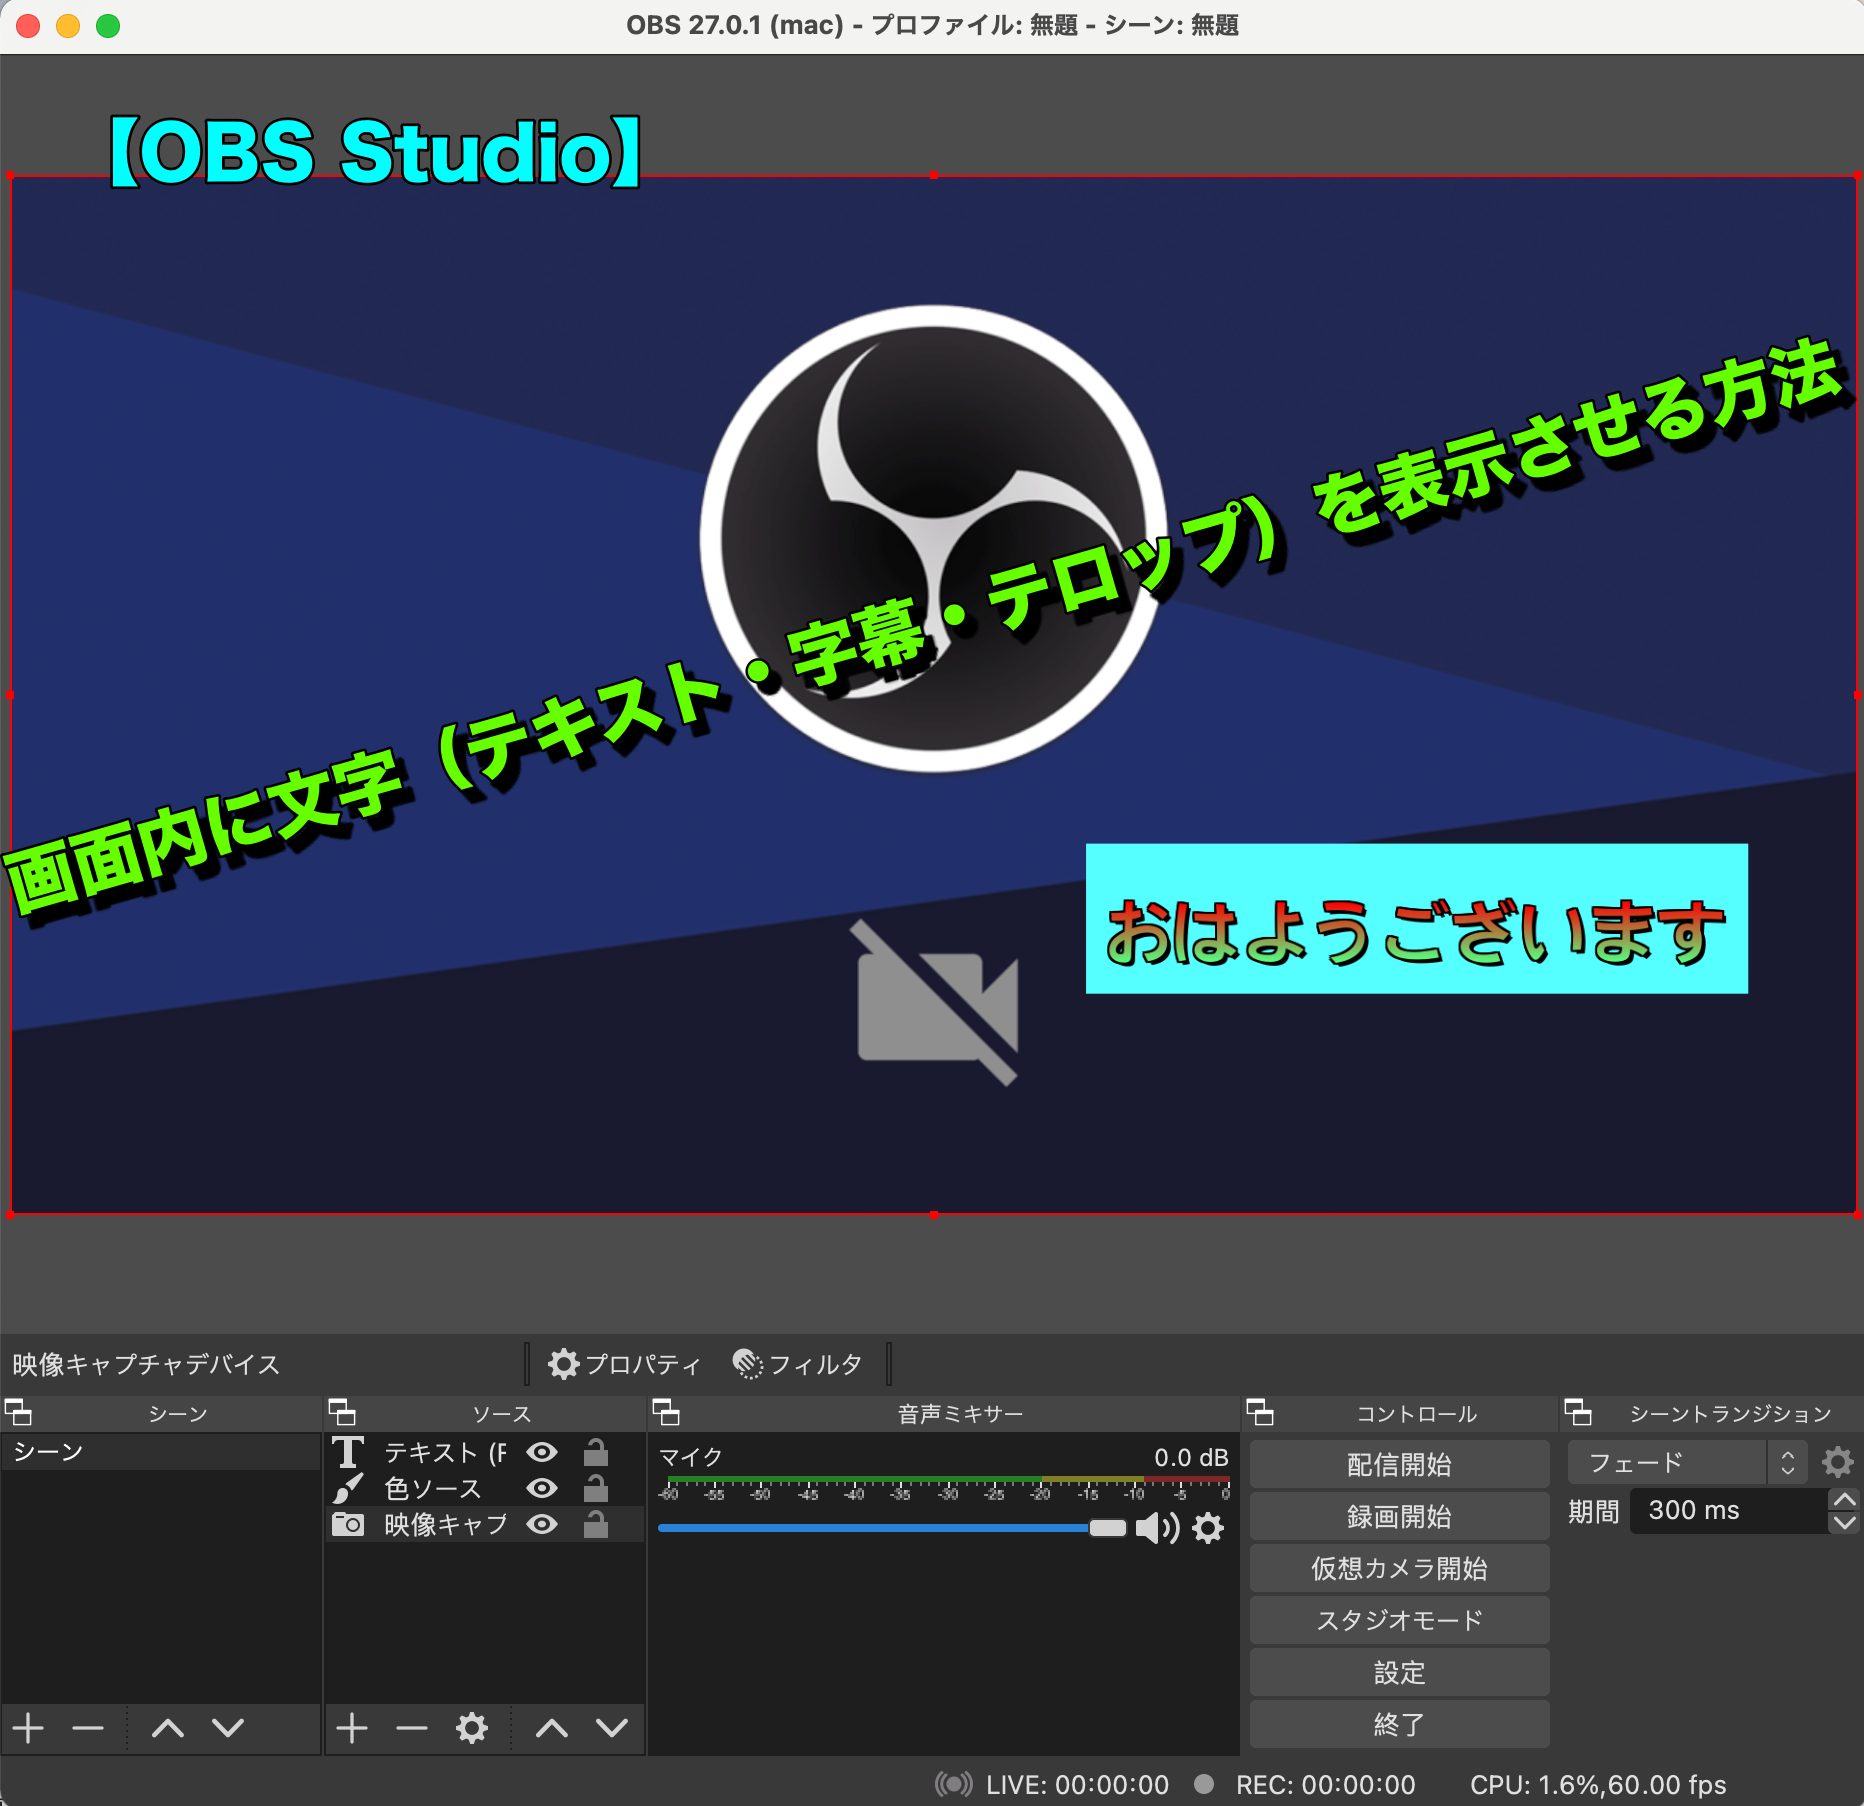Click the live streaming status icon
This screenshot has width=1864, height=1806.
pos(953,1784)
